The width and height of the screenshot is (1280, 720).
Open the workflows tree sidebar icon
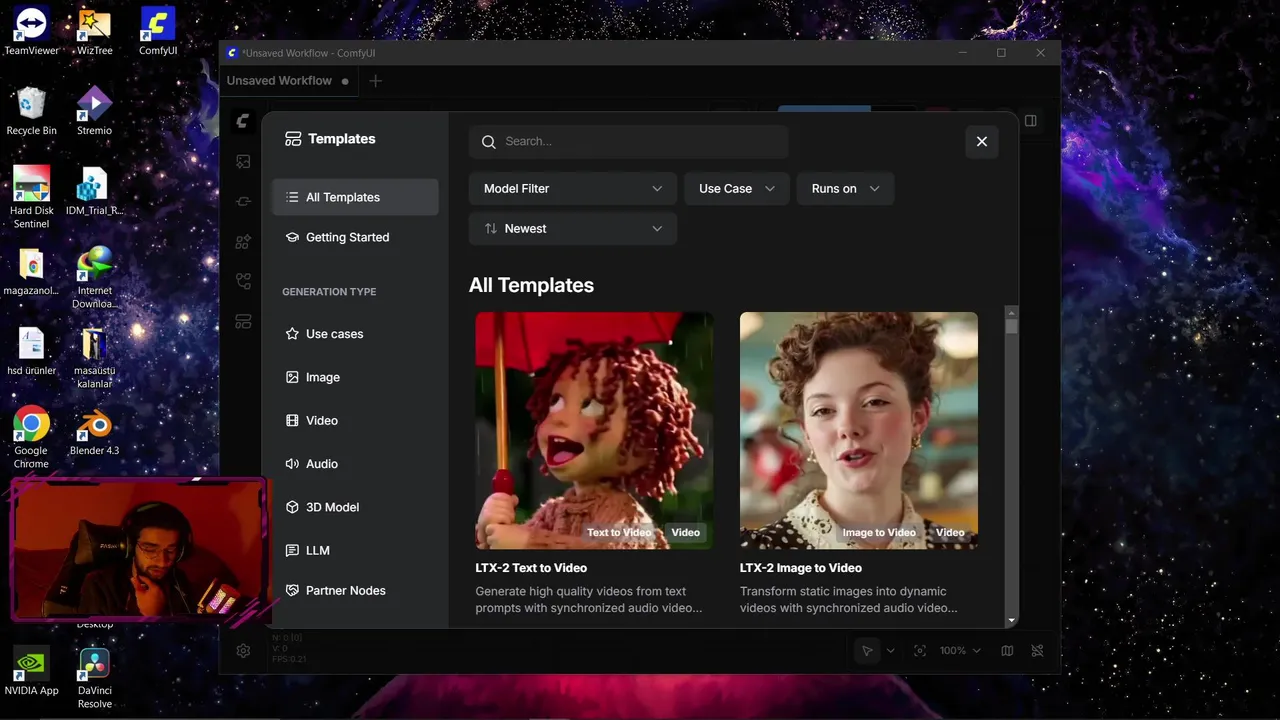243,281
